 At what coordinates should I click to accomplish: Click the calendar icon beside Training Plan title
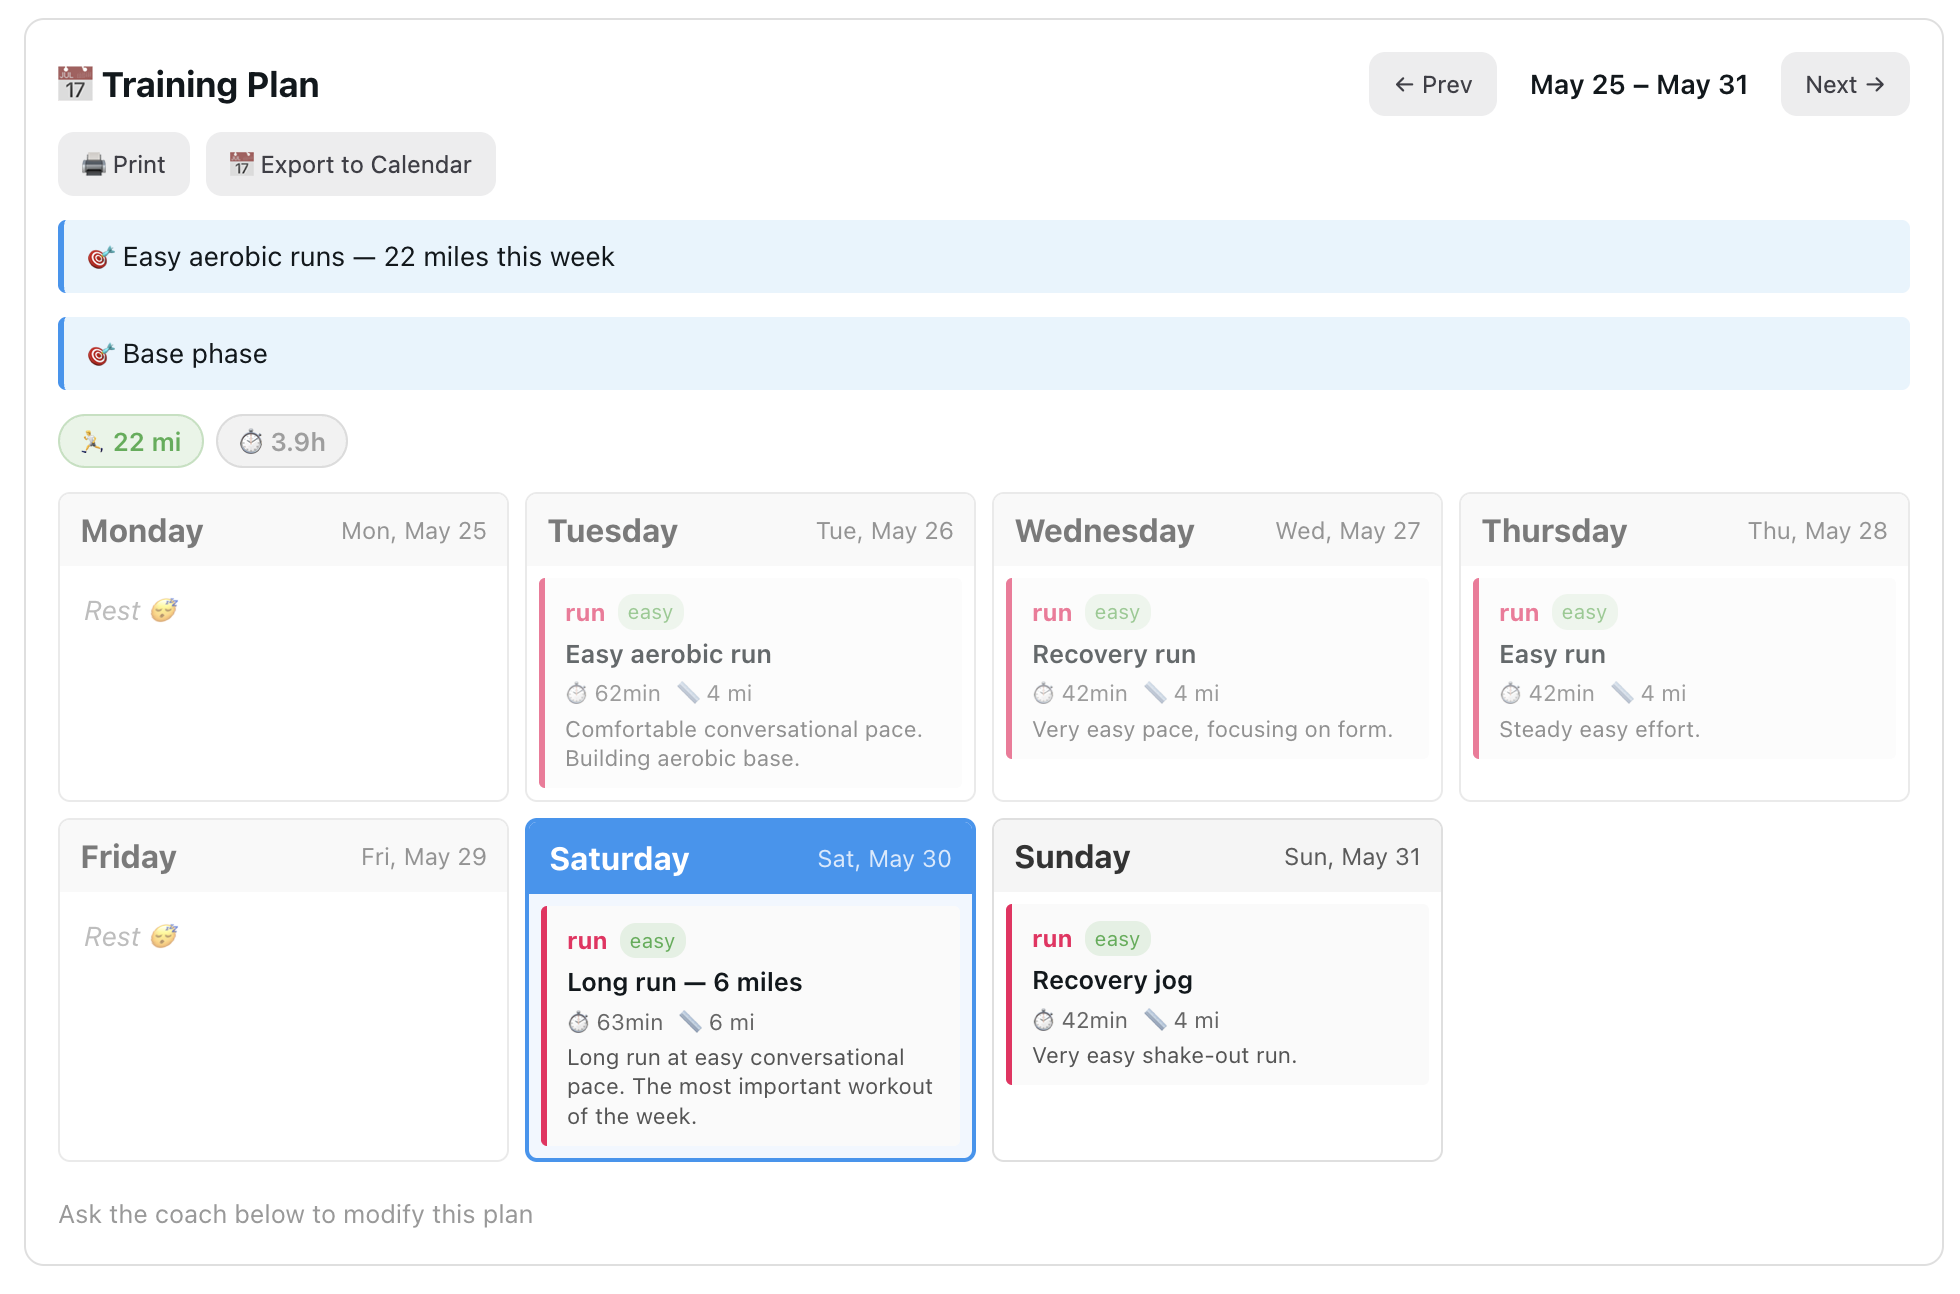75,85
